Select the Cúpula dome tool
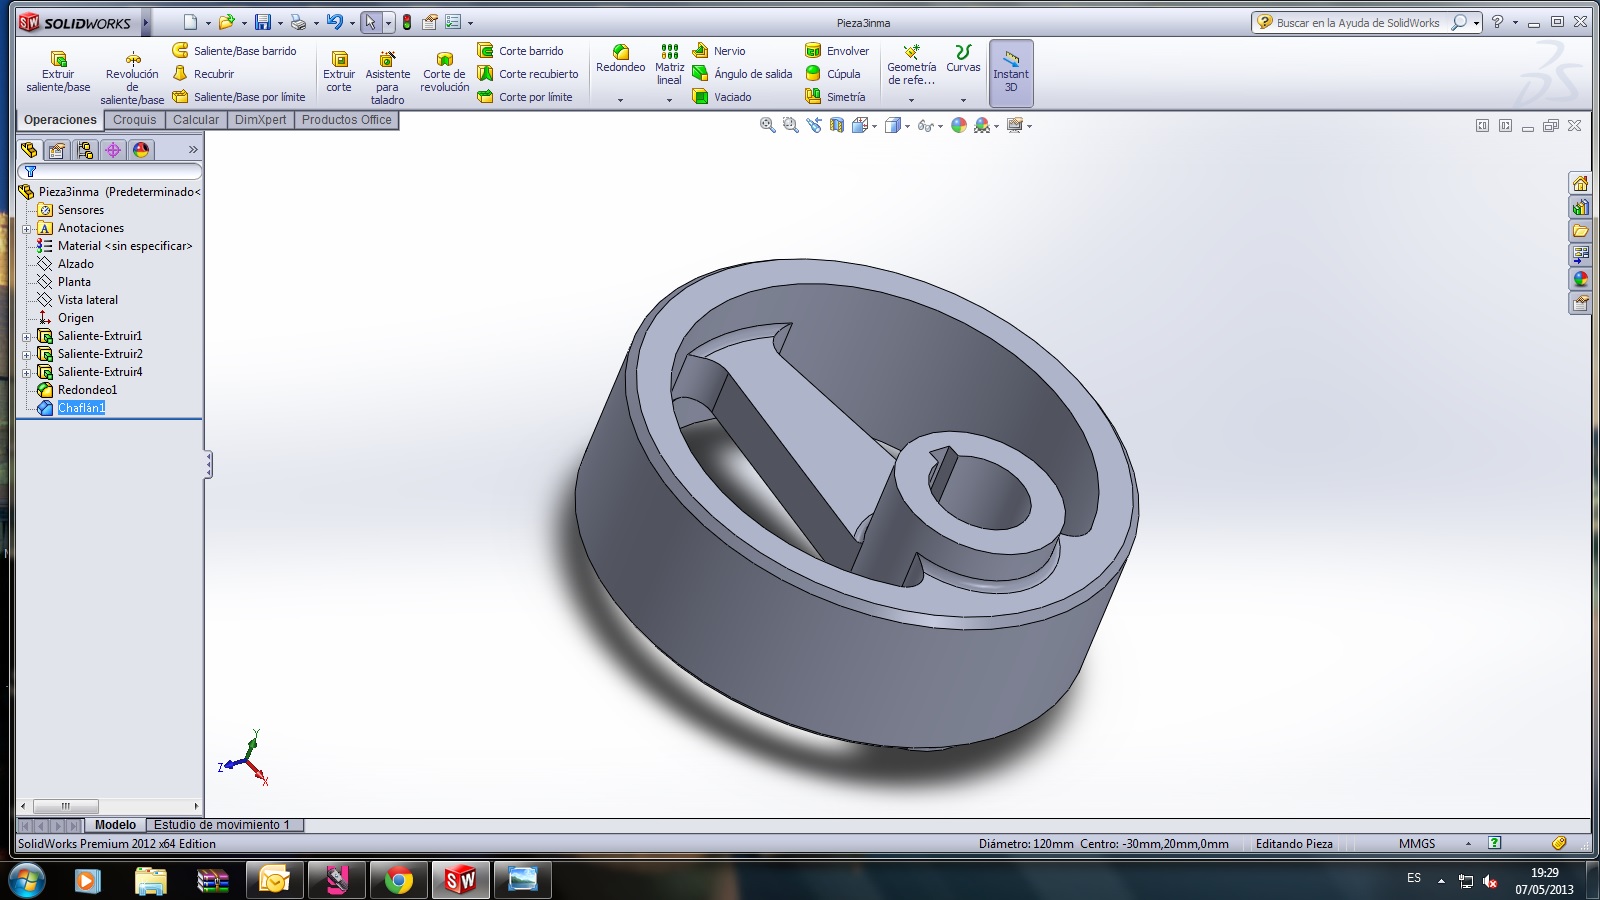The image size is (1600, 900). 833,74
